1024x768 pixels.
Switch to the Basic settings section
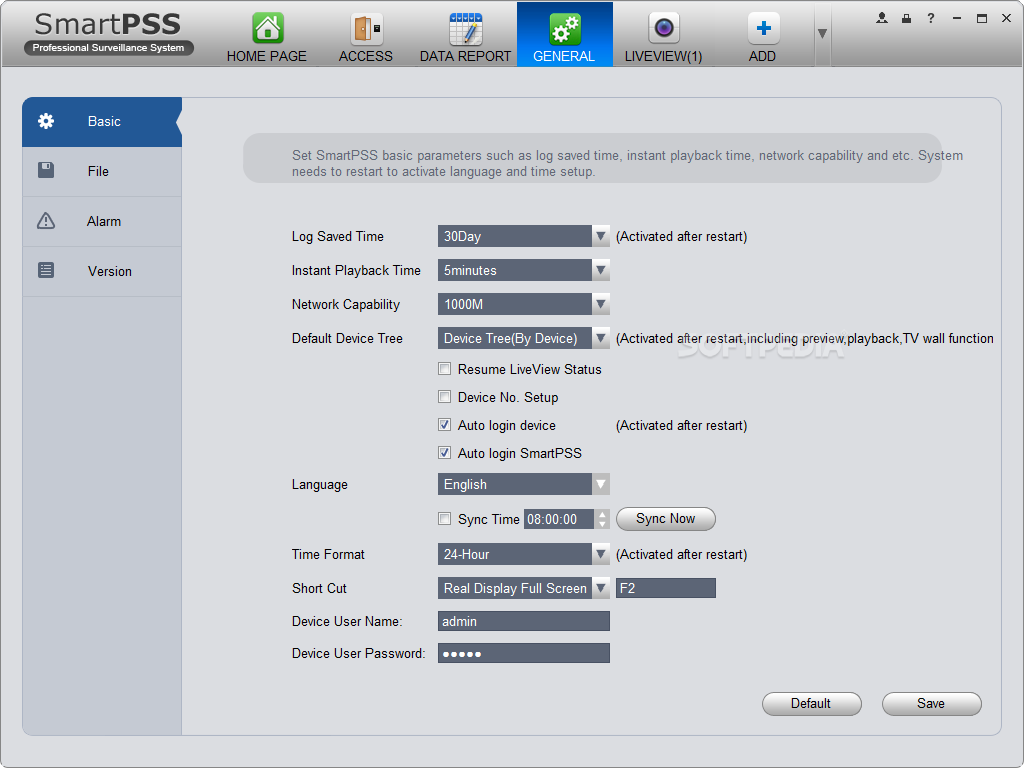pos(102,121)
